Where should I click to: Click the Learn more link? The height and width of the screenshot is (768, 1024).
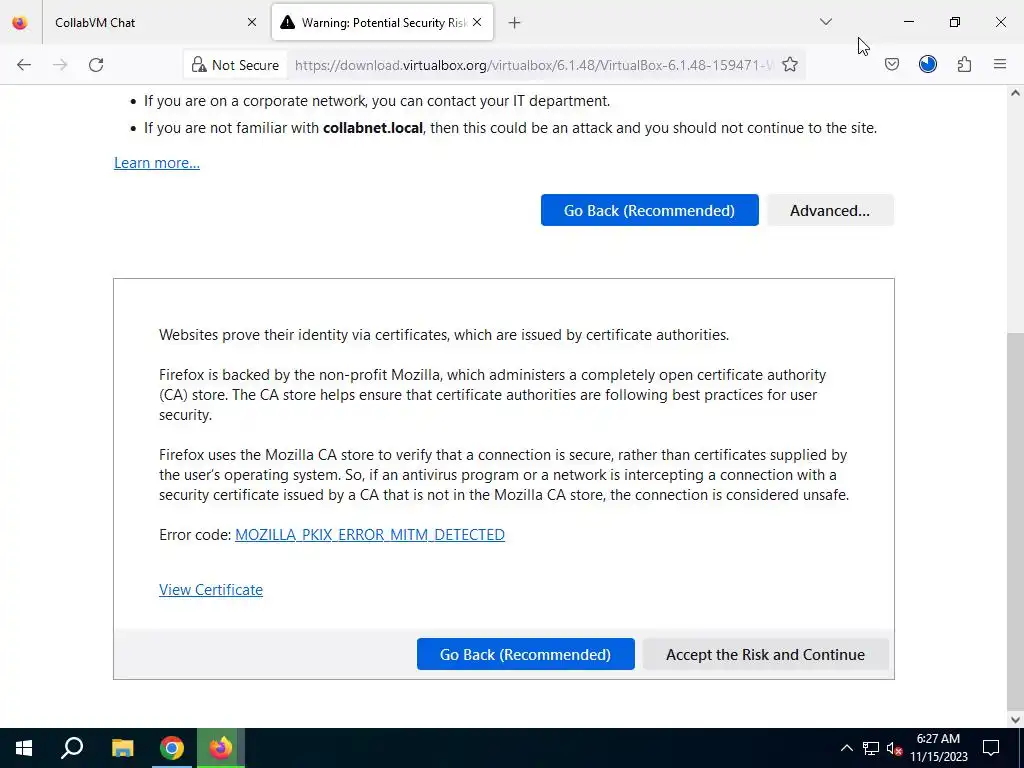(x=157, y=163)
